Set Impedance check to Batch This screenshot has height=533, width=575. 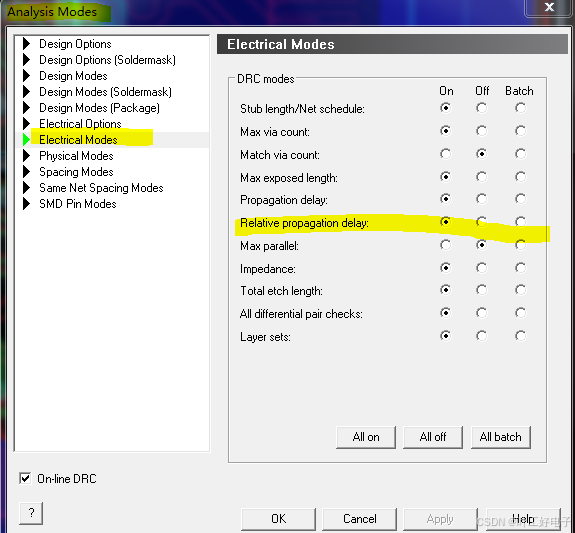pyautogui.click(x=520, y=268)
